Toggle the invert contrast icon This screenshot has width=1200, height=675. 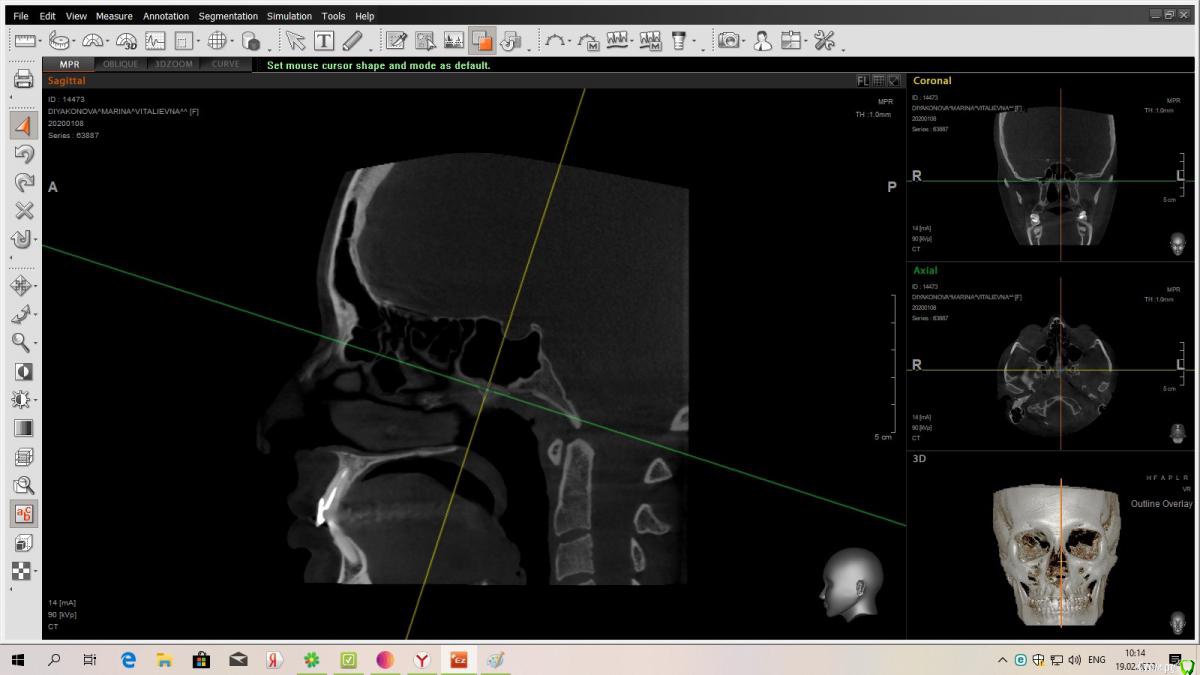(x=23, y=371)
